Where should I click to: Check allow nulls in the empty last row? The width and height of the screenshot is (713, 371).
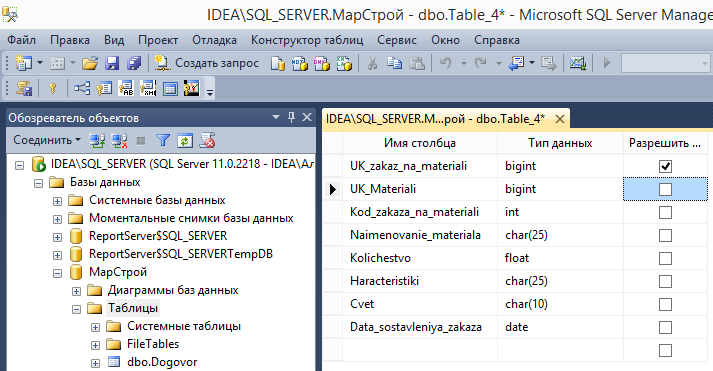[665, 351]
